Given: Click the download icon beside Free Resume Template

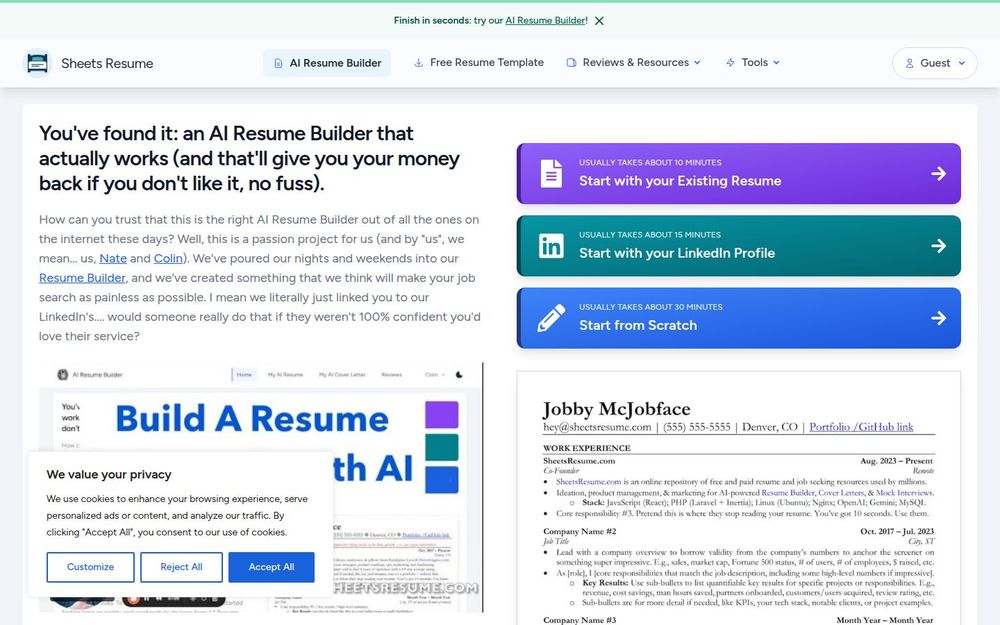Looking at the screenshot, I should (418, 62).
